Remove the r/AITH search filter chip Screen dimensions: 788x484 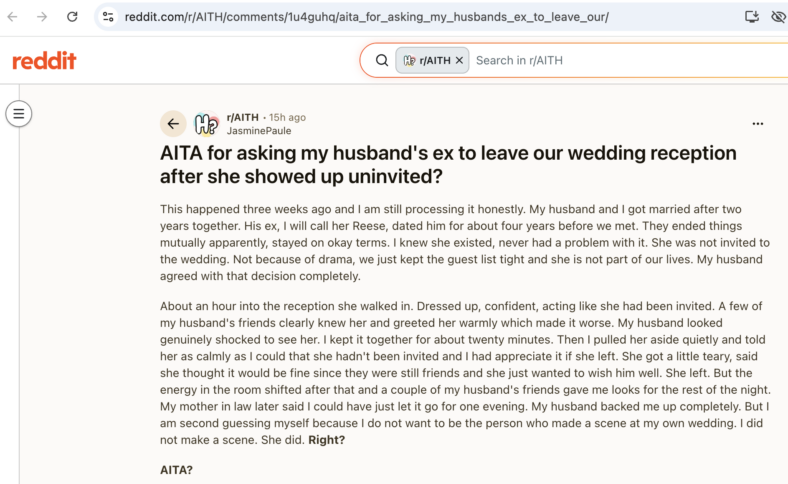point(459,60)
